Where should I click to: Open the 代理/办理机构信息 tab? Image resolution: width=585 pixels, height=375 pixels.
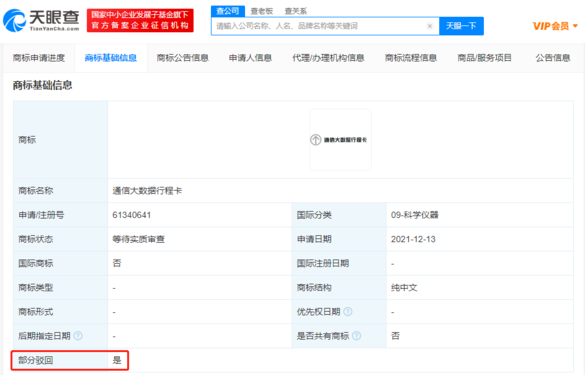tap(328, 58)
